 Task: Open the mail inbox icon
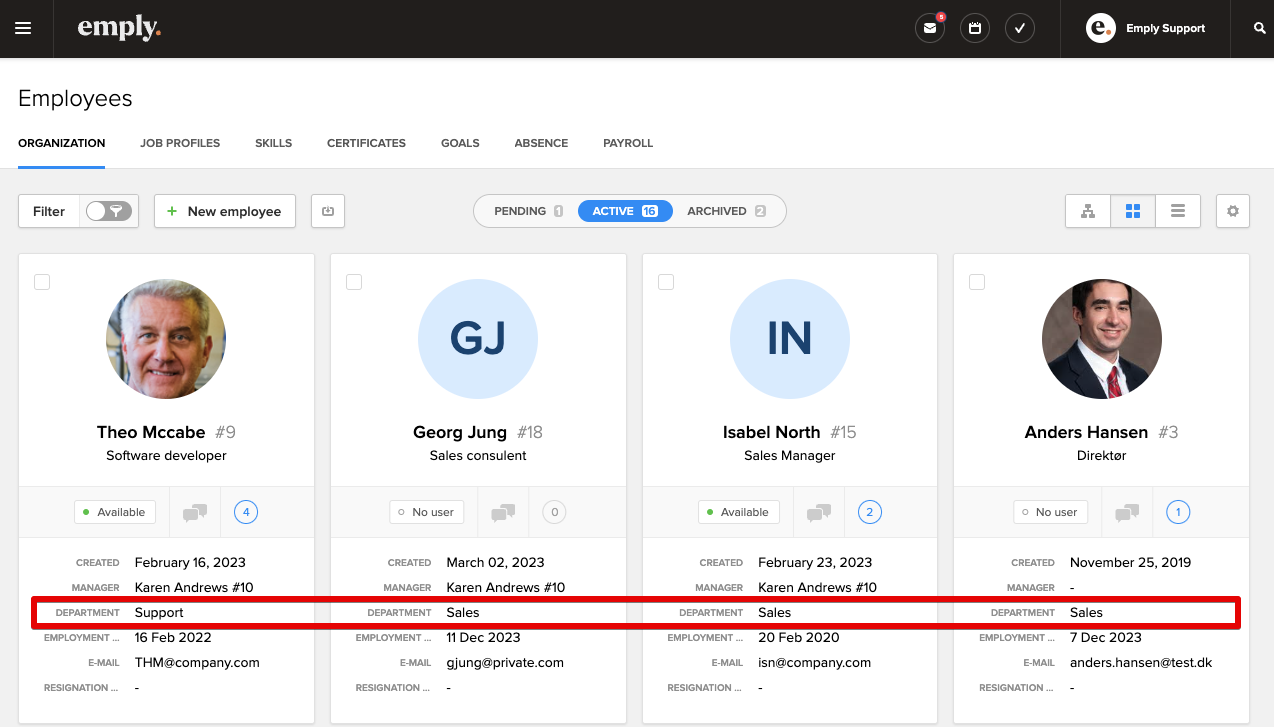point(930,28)
